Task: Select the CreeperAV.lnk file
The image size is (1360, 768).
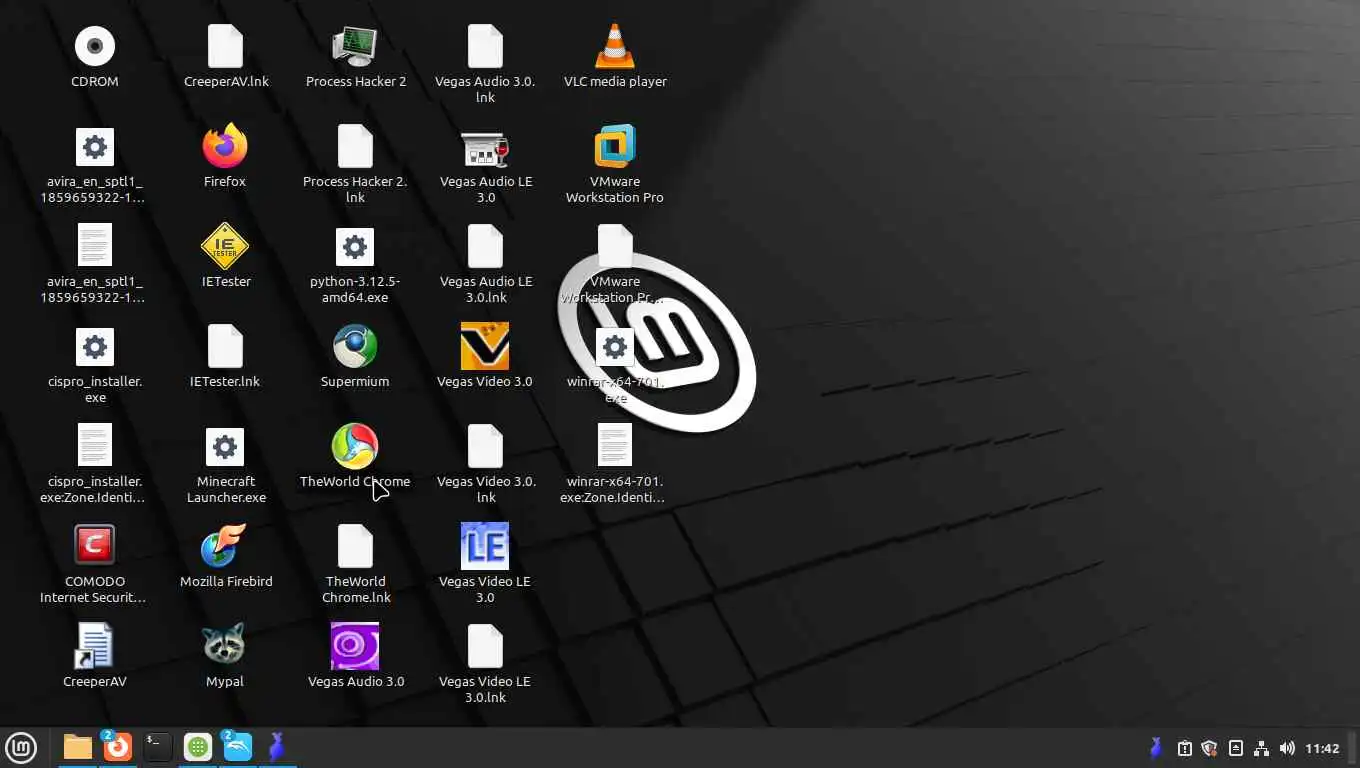Action: [225, 46]
